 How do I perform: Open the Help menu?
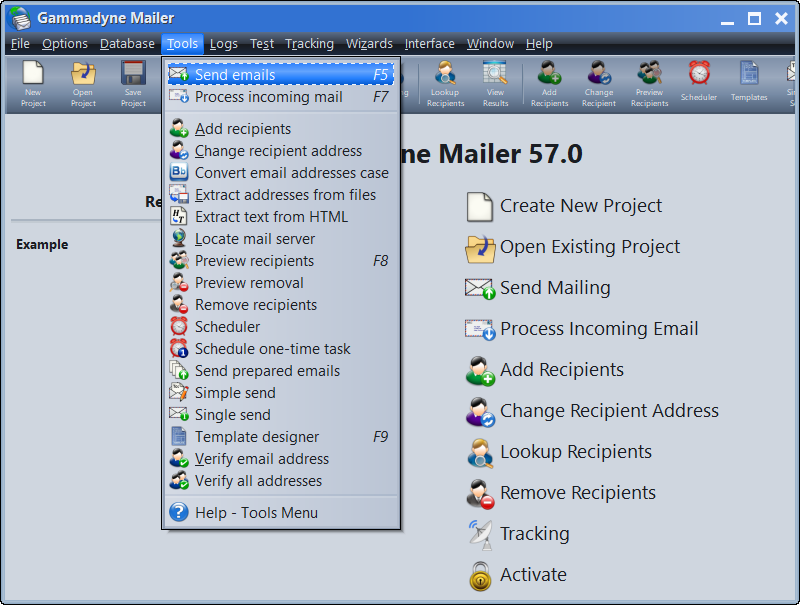539,44
